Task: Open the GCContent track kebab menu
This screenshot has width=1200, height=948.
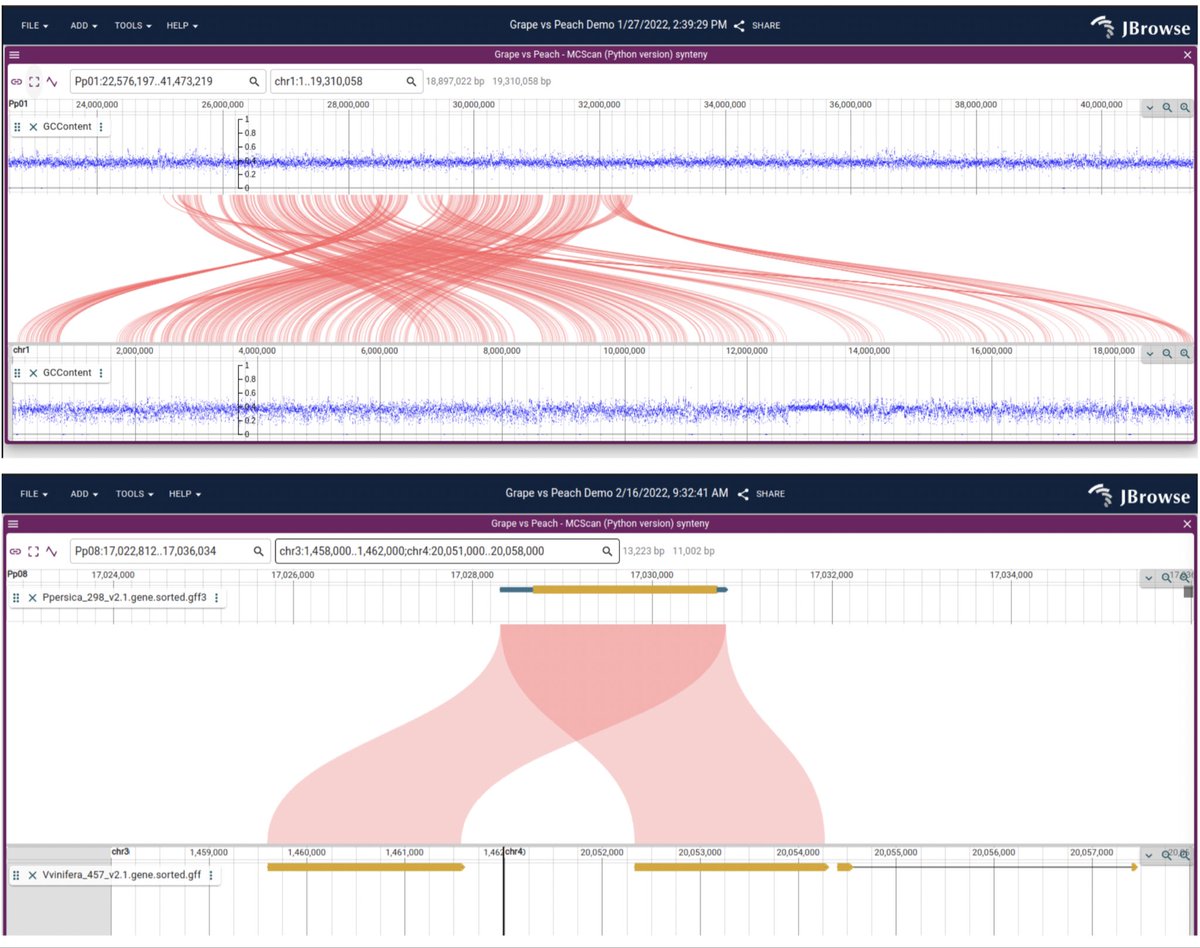Action: (100, 127)
